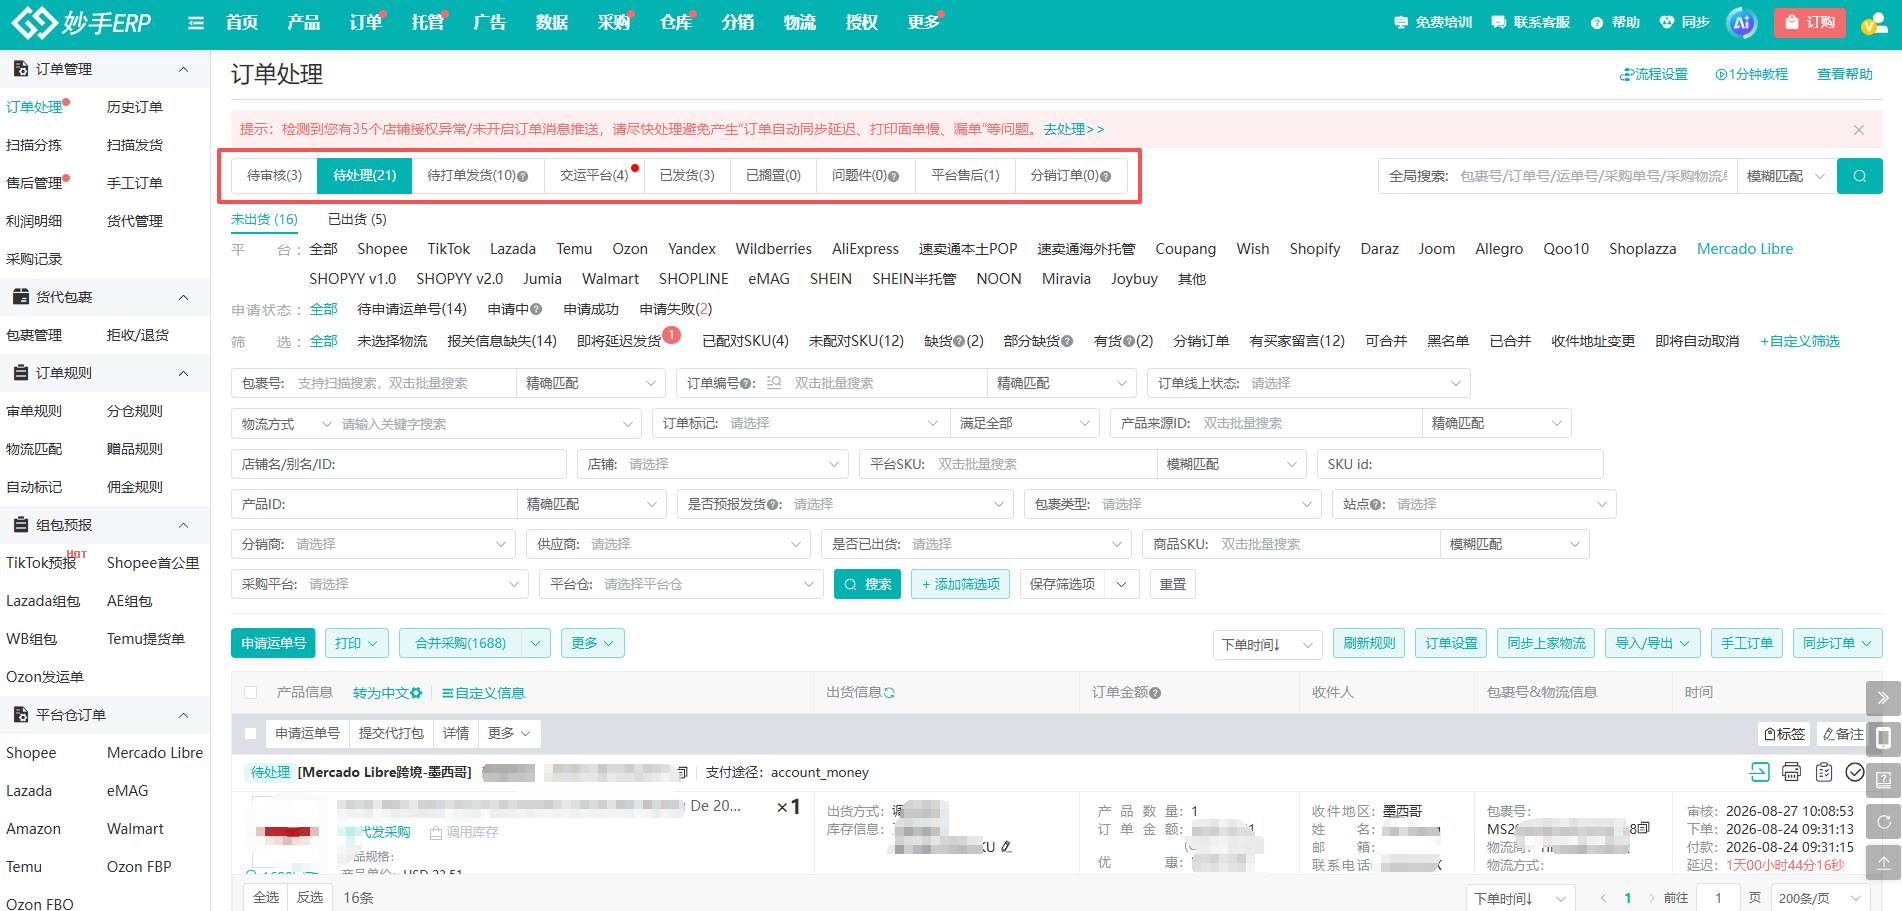Click the gear icon next to 转为中文
The image size is (1902, 911).
[417, 693]
